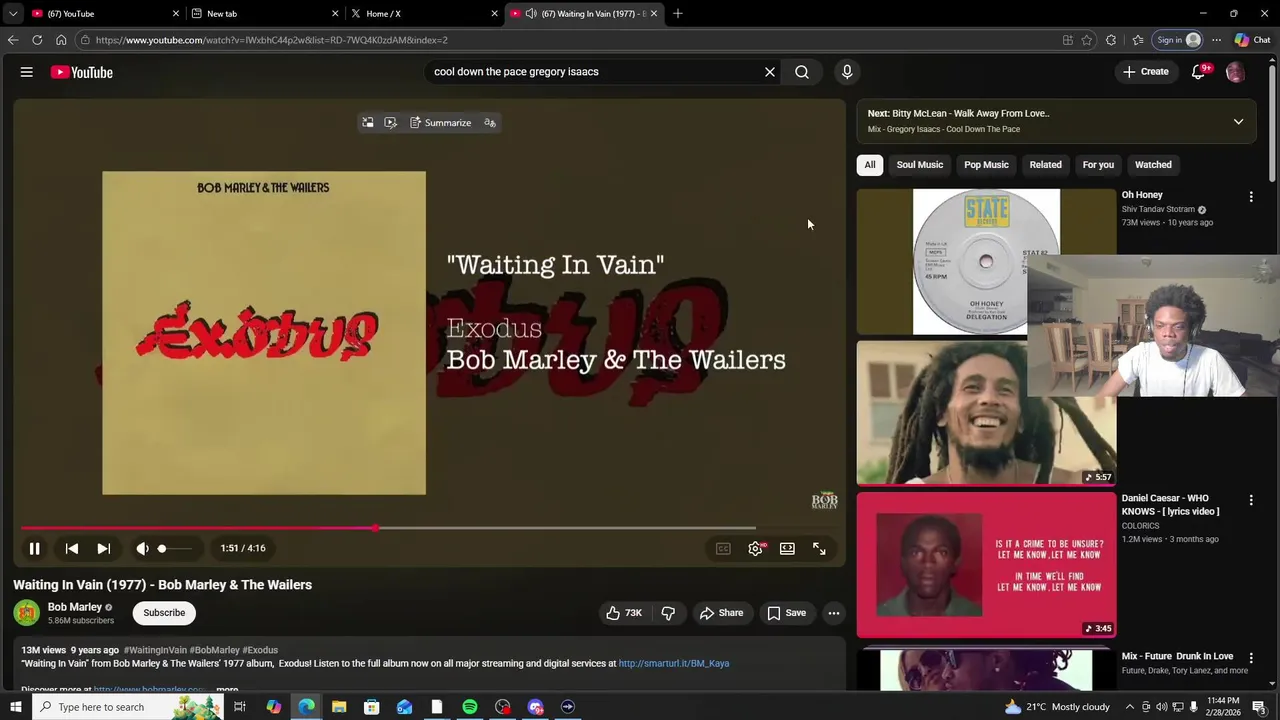Run the search with the magnifier button
The height and width of the screenshot is (720, 1280).
click(x=802, y=72)
